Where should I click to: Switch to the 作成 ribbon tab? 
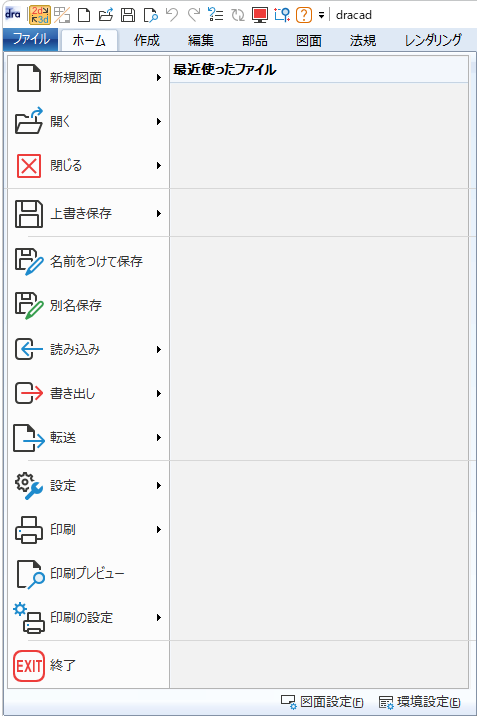pyautogui.click(x=147, y=41)
